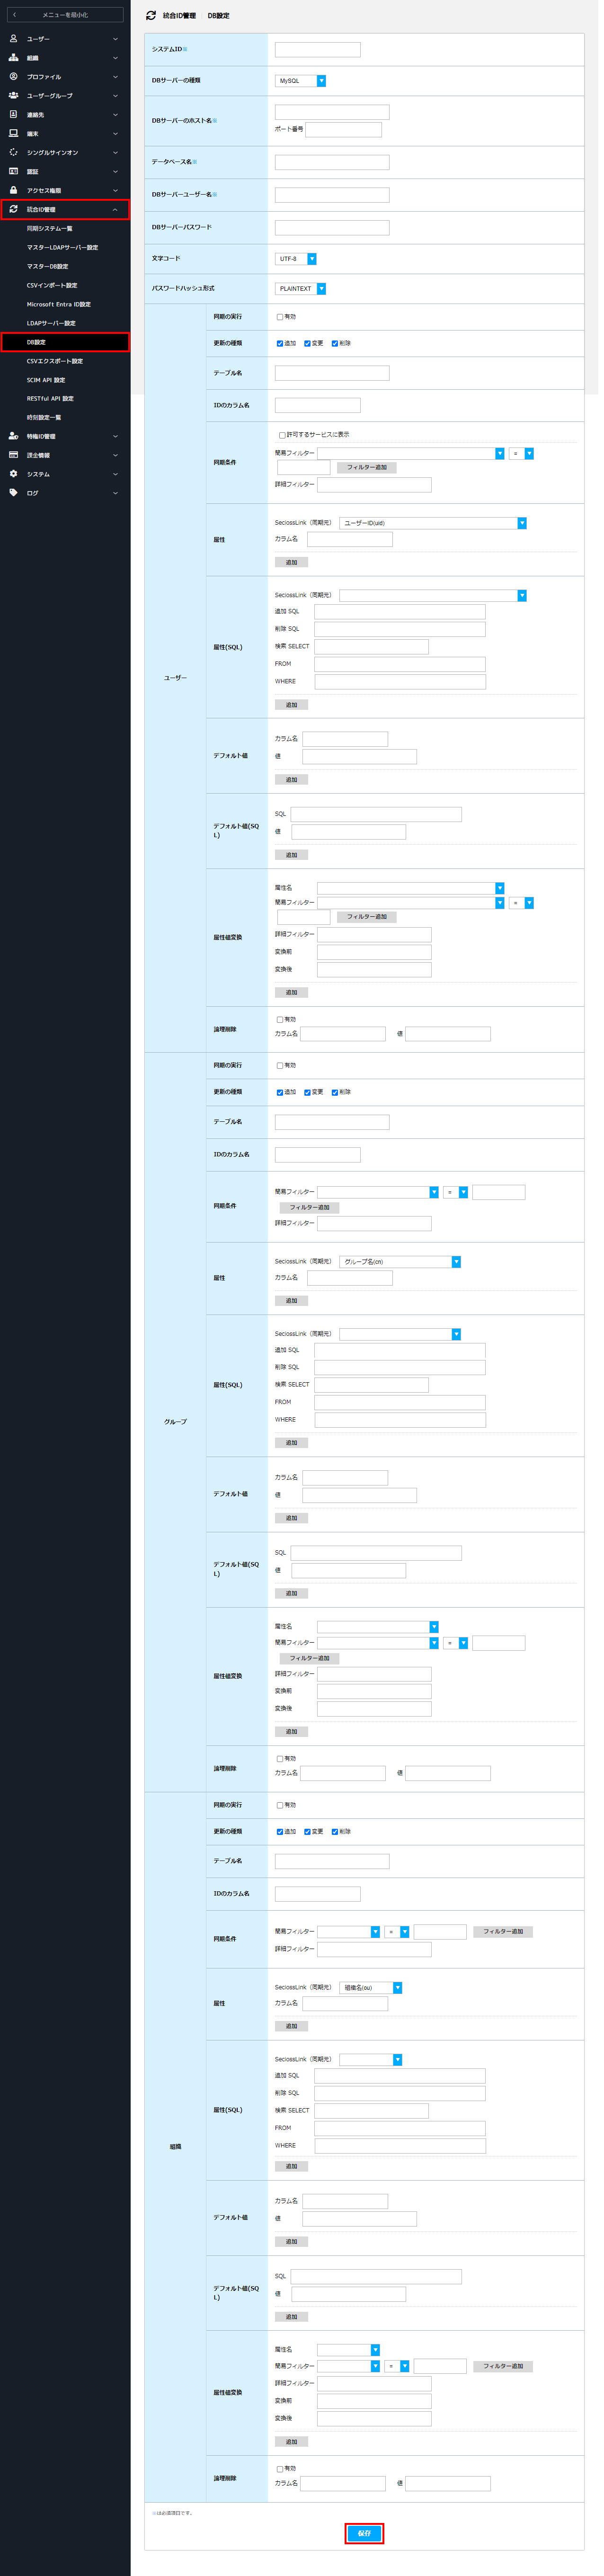Open the グループ名(cn) attribute dropdown
Screen dimensions: 604x2576
(x=400, y=1262)
